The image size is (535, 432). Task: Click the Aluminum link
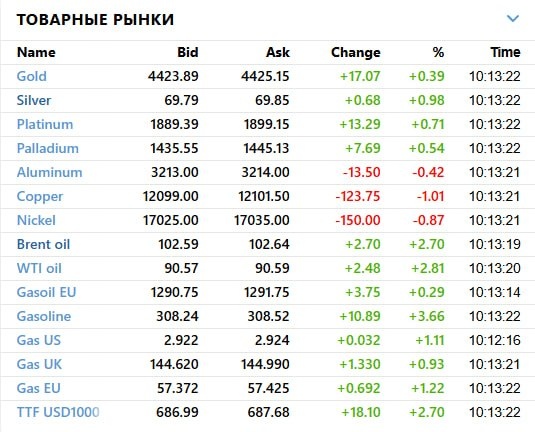click(x=49, y=172)
